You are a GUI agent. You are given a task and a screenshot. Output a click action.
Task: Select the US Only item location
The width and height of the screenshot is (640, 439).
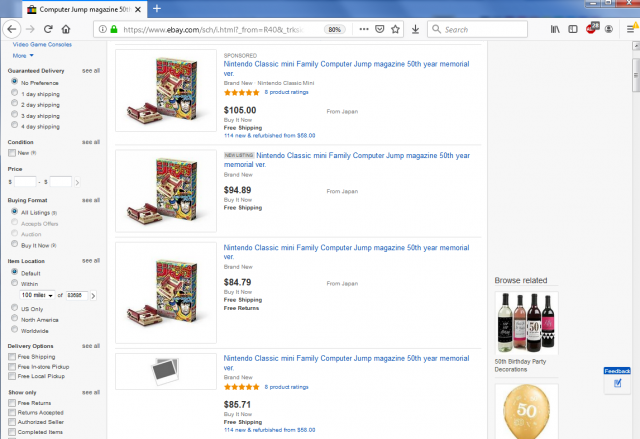click(x=14, y=308)
